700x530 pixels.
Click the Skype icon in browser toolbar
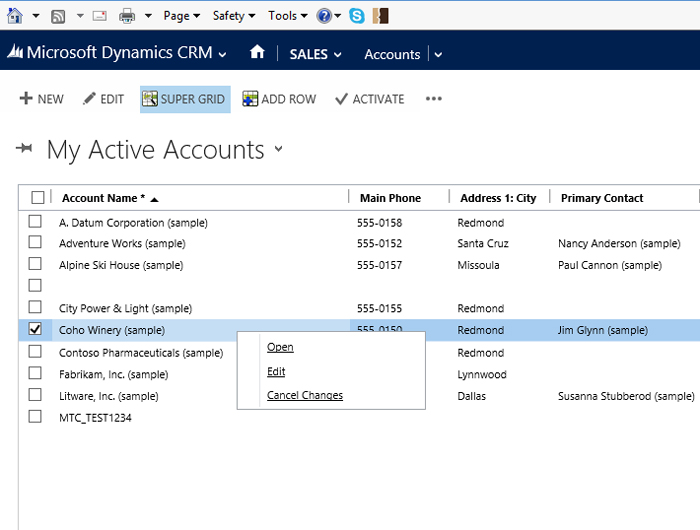click(x=357, y=16)
